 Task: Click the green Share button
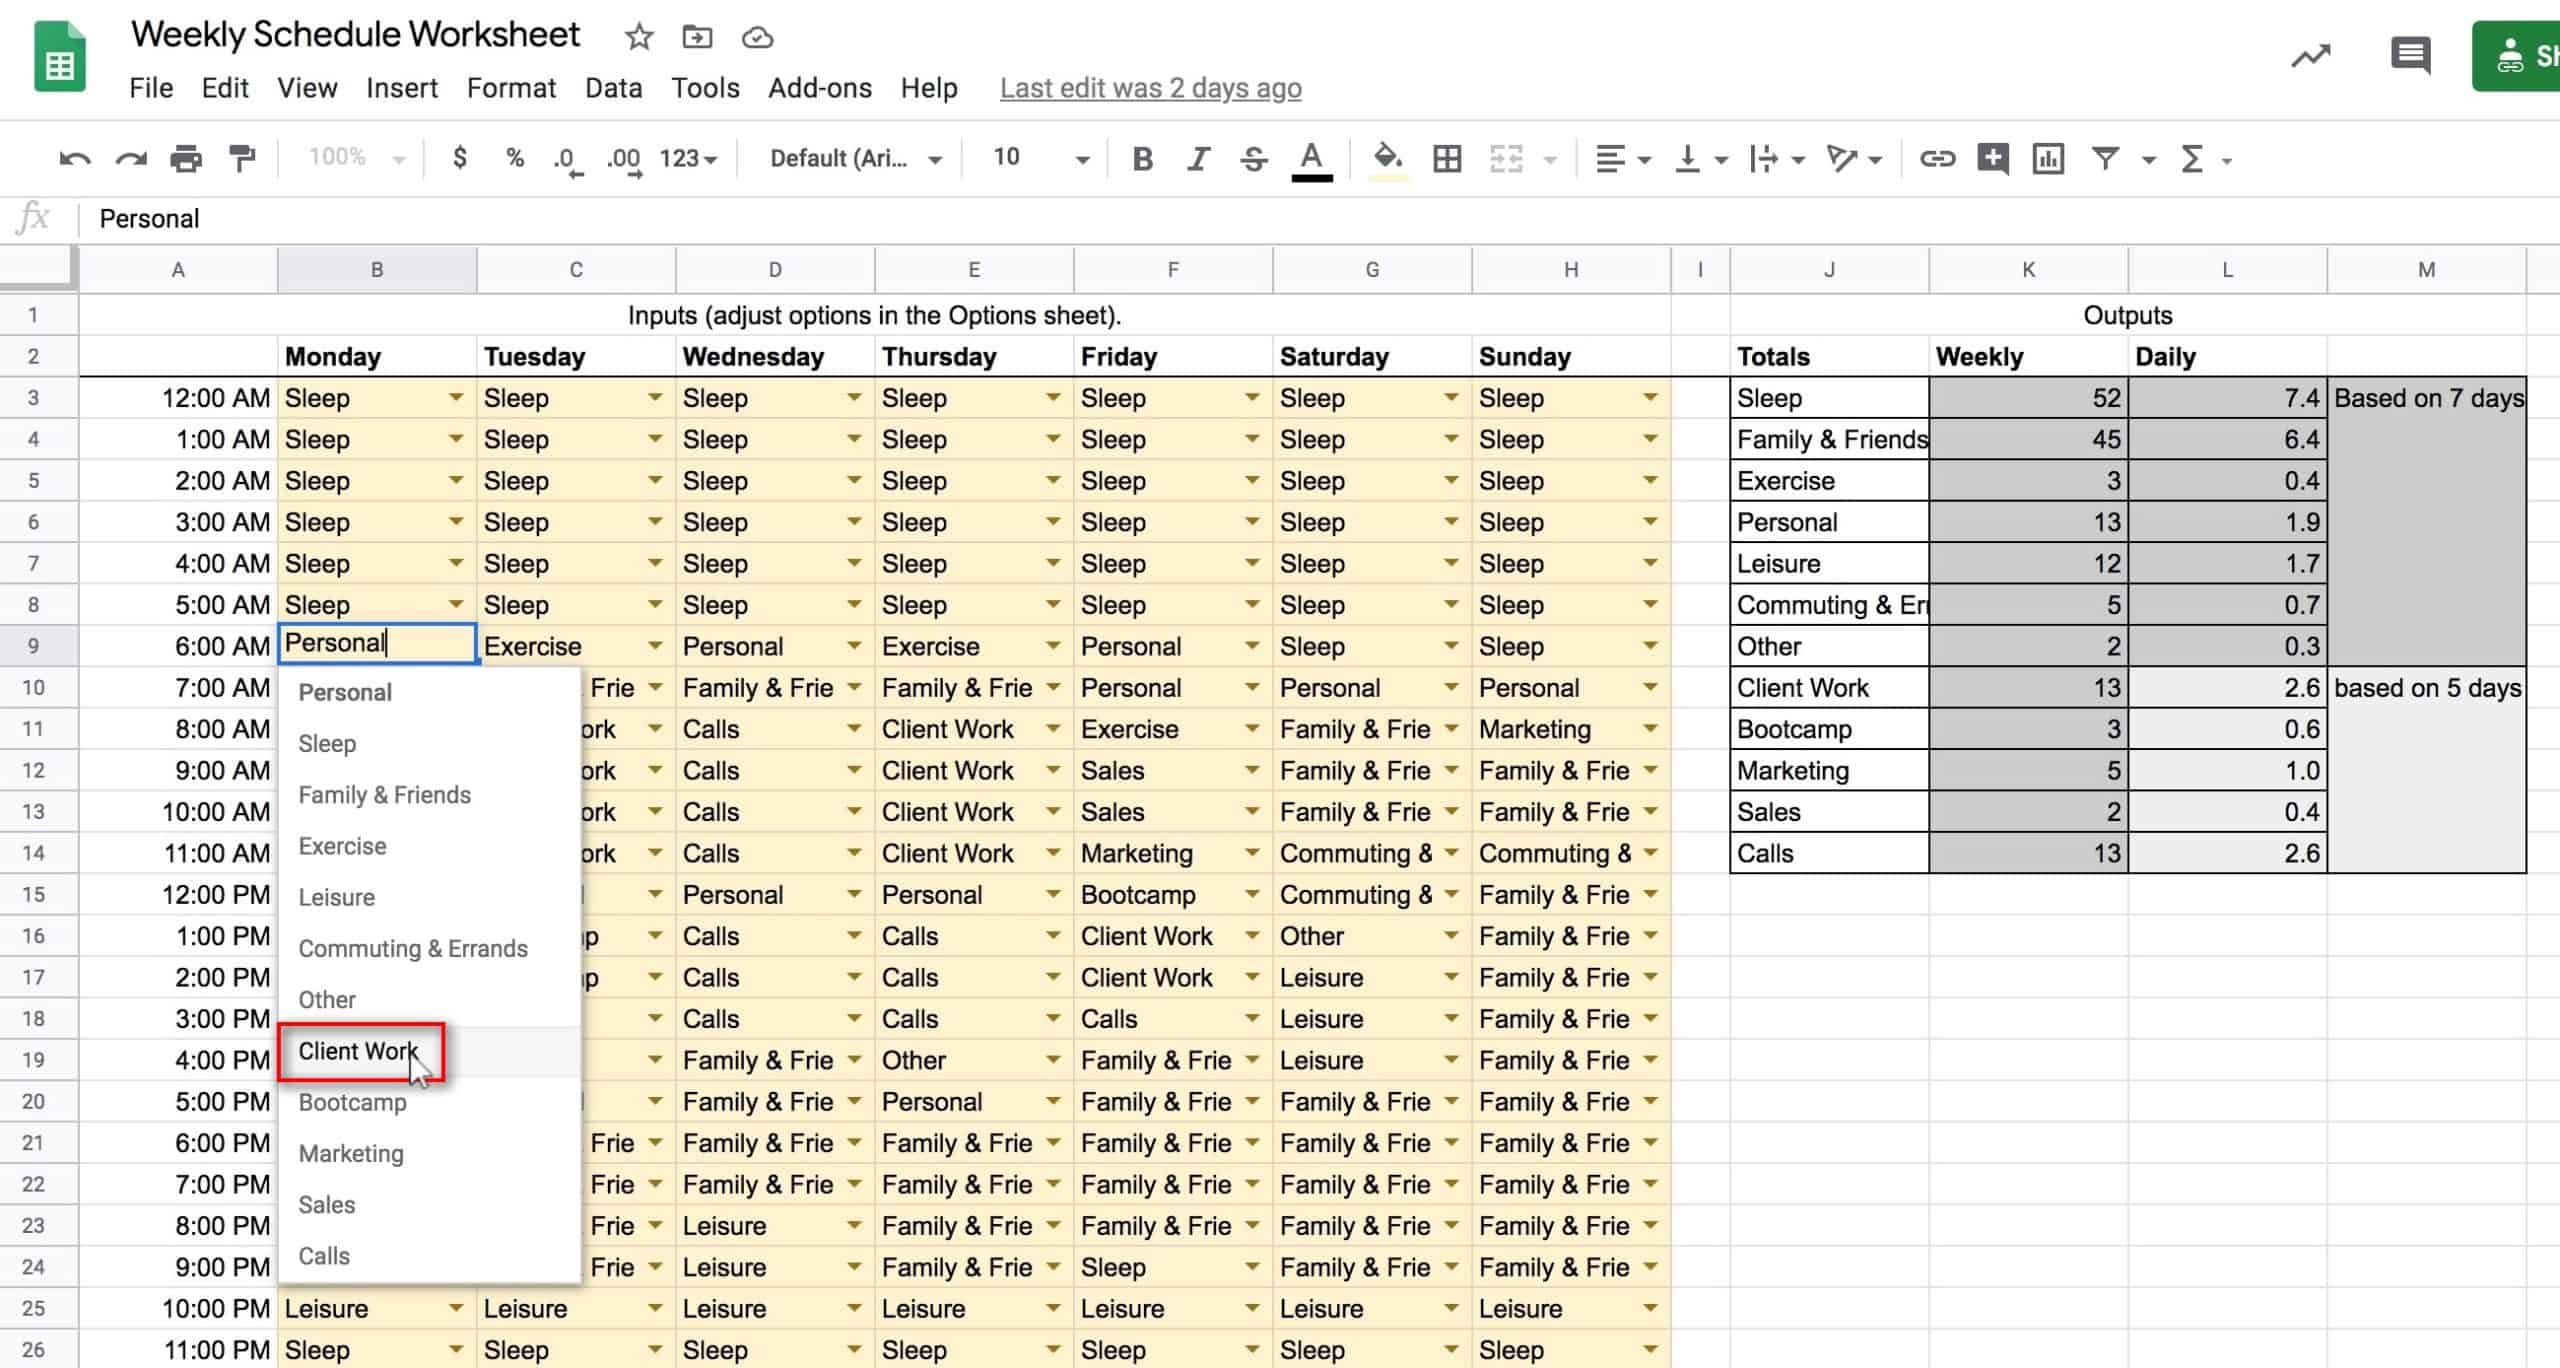(x=2516, y=56)
